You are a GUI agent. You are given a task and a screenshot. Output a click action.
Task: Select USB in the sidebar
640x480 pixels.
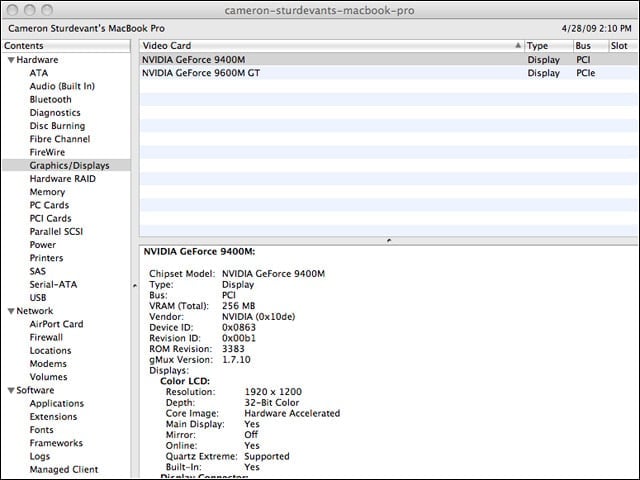coord(38,298)
